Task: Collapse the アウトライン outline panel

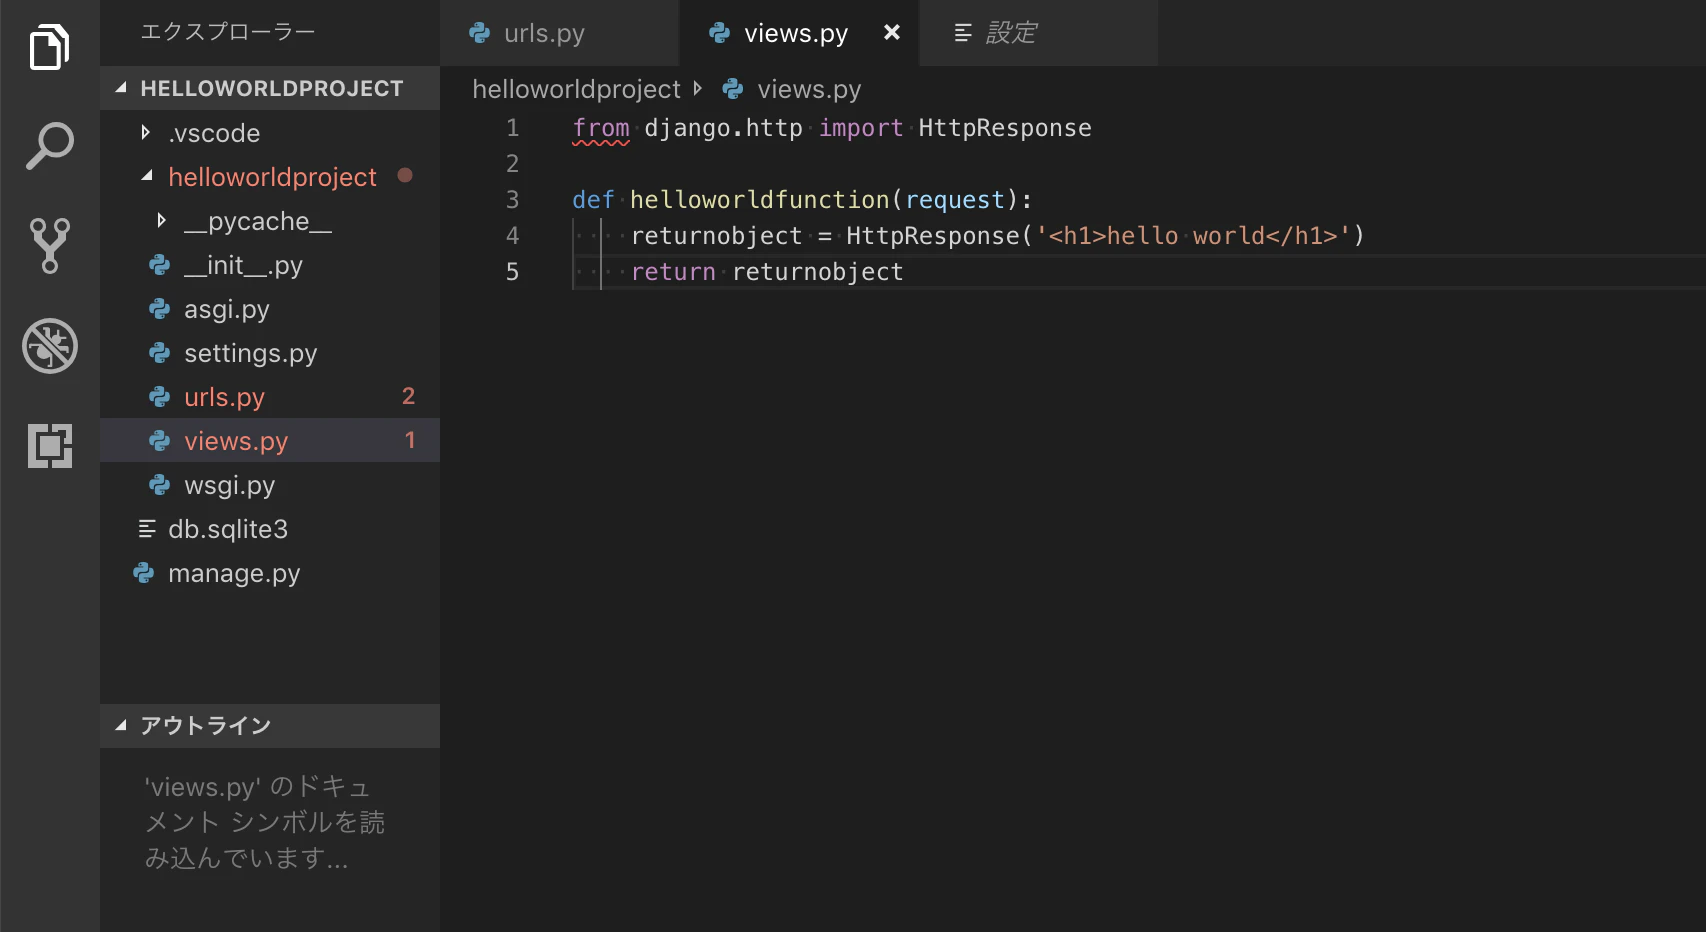Action: pyautogui.click(x=121, y=726)
